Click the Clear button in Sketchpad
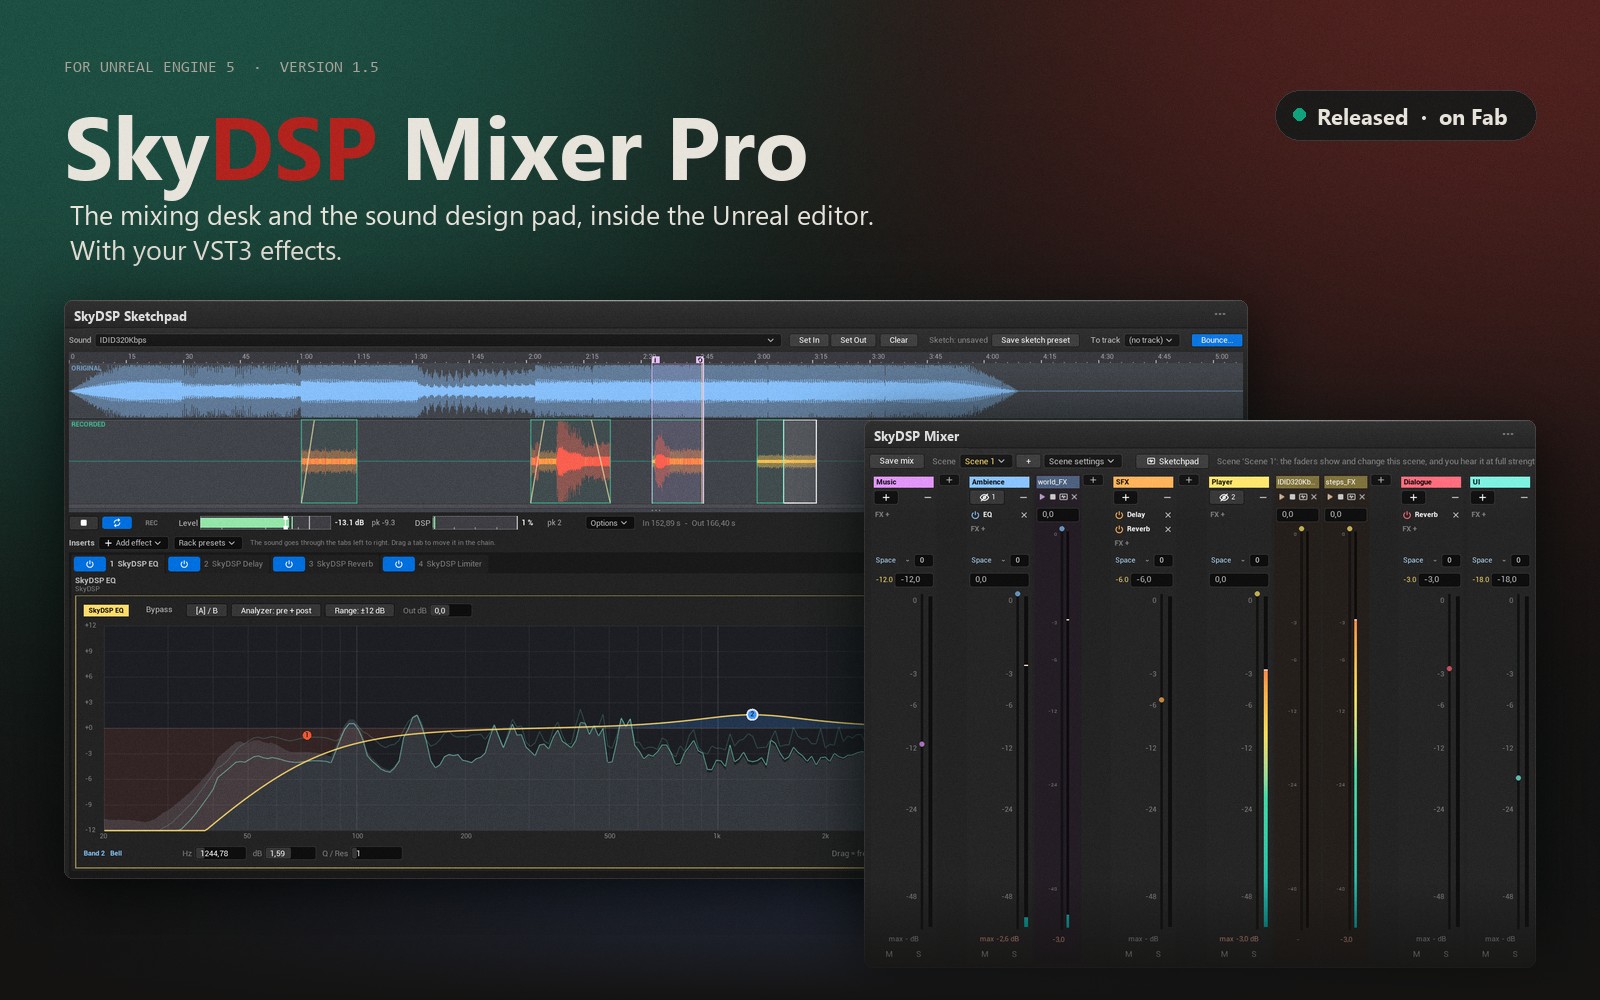Viewport: 1600px width, 1000px height. 899,340
